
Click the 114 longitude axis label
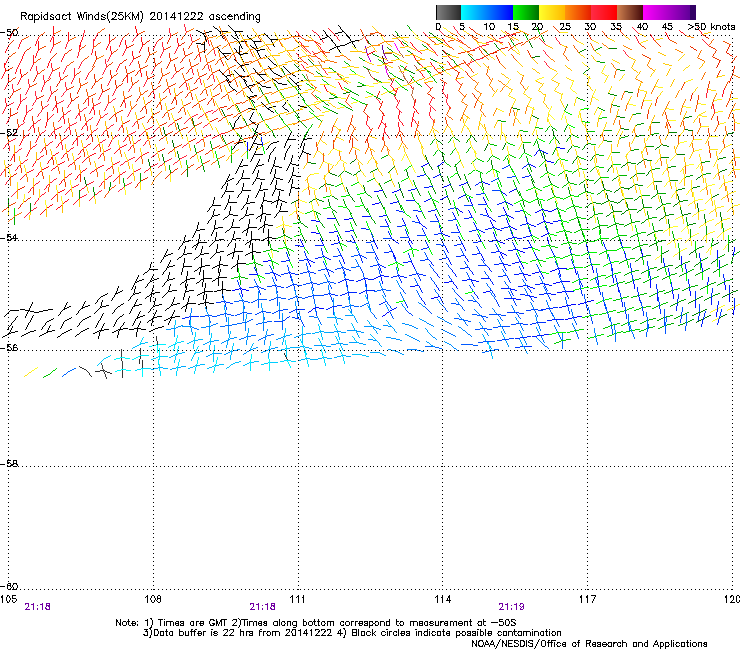pos(442,599)
